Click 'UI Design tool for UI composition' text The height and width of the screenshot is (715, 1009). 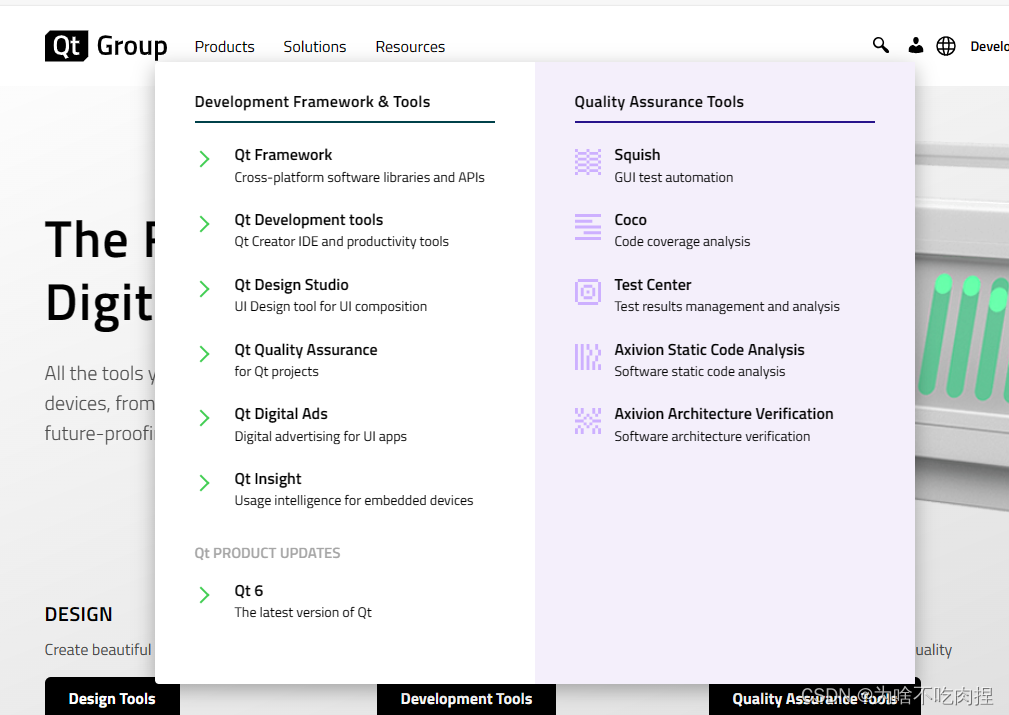point(330,306)
